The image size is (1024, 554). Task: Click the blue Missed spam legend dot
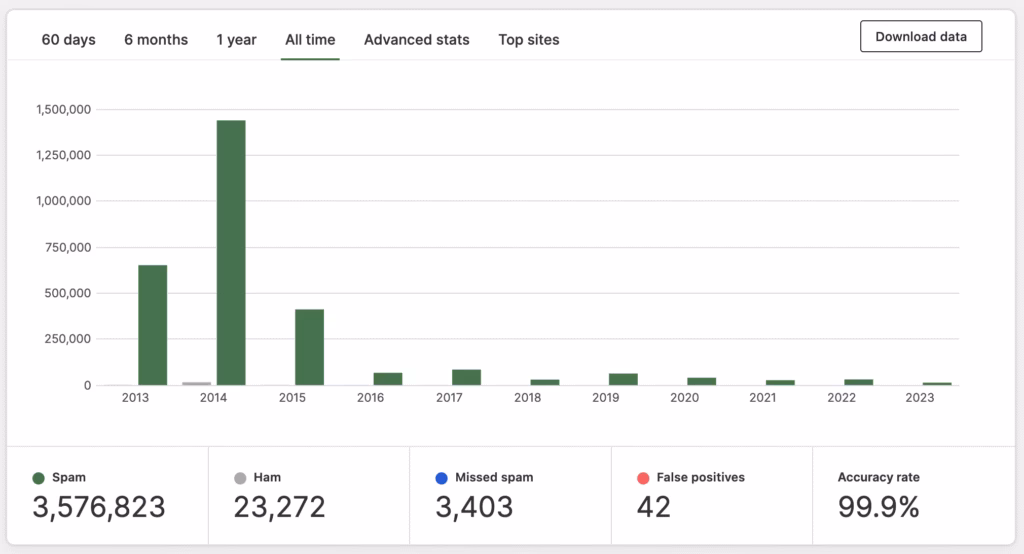441,478
